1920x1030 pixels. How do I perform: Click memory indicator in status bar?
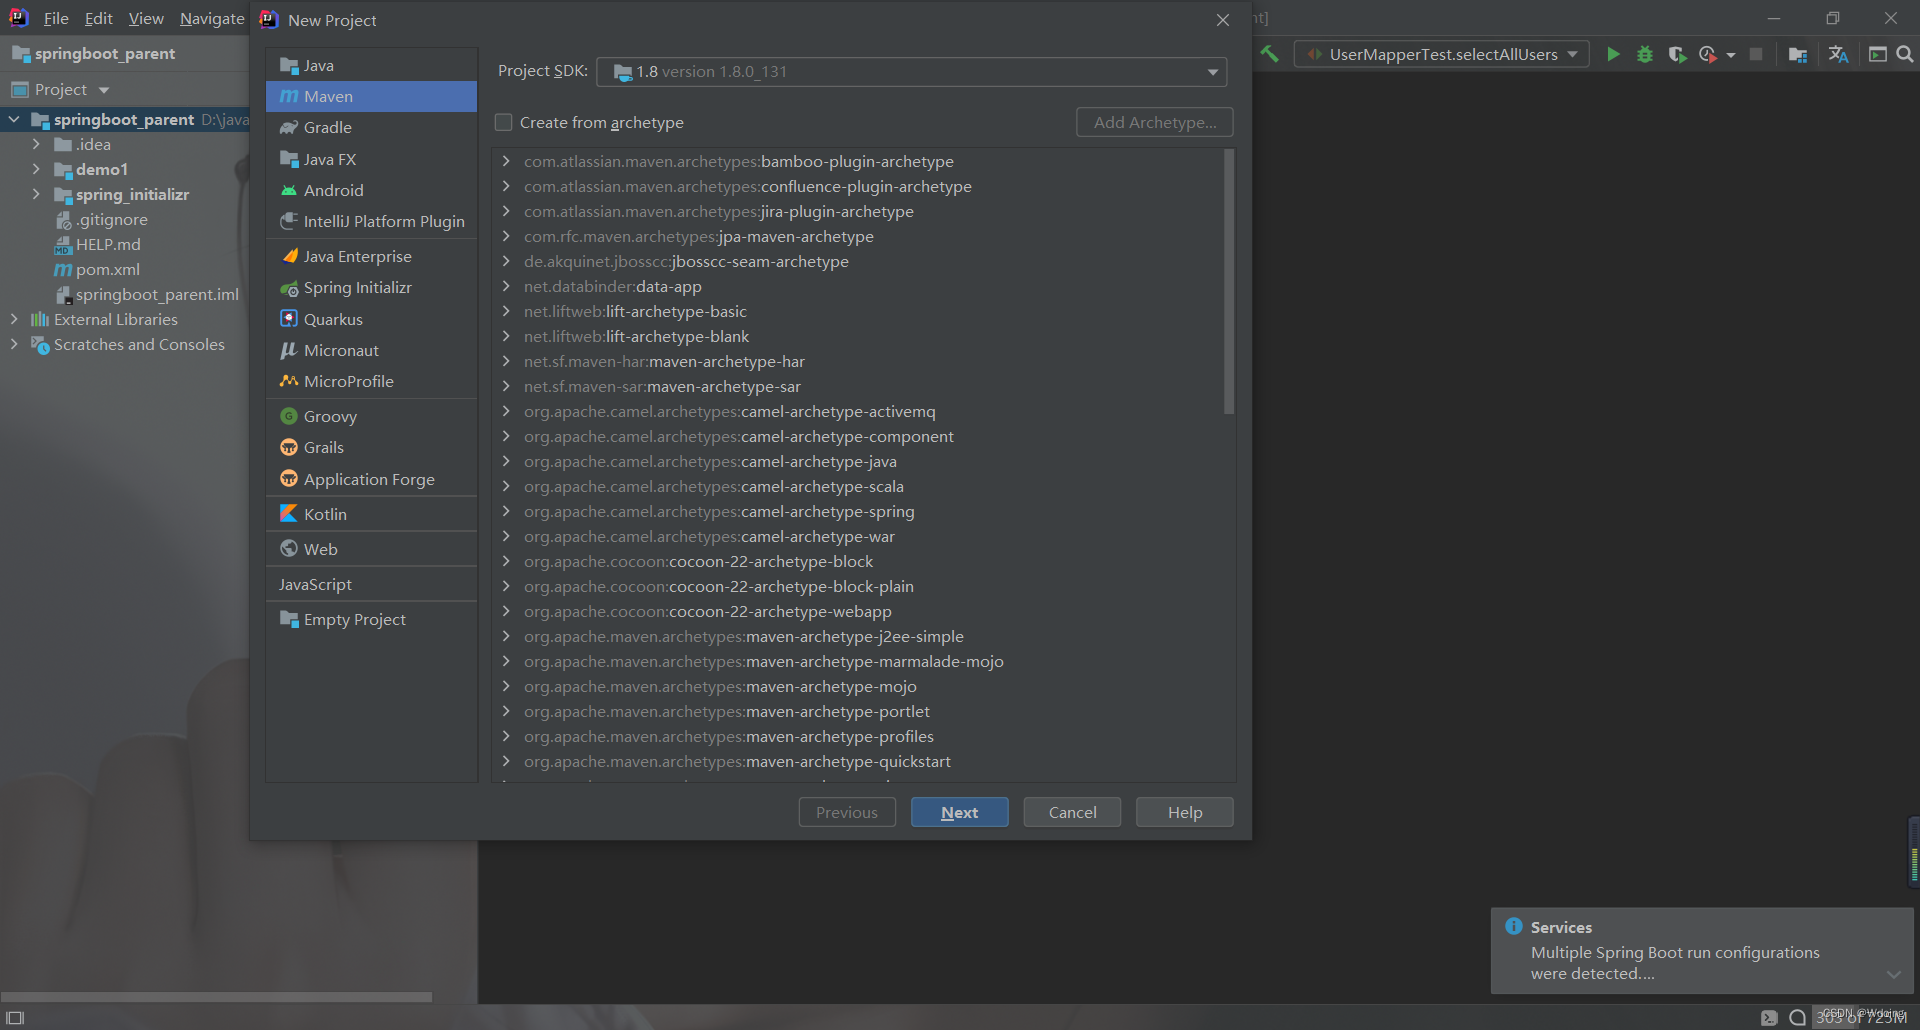1861,1018
